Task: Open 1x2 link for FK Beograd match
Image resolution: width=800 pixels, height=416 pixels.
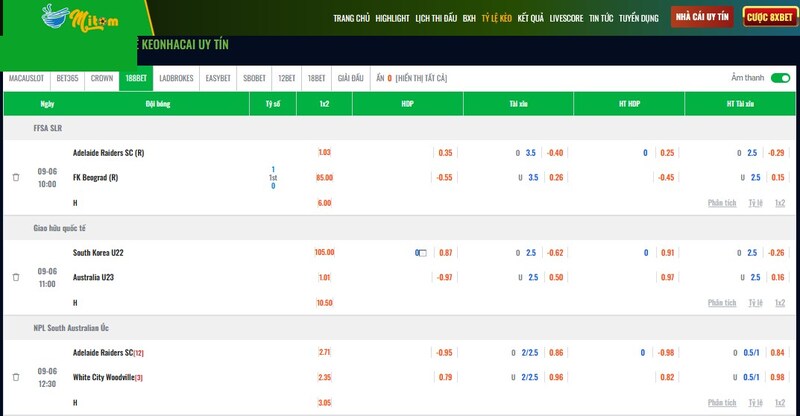Action: (x=780, y=203)
